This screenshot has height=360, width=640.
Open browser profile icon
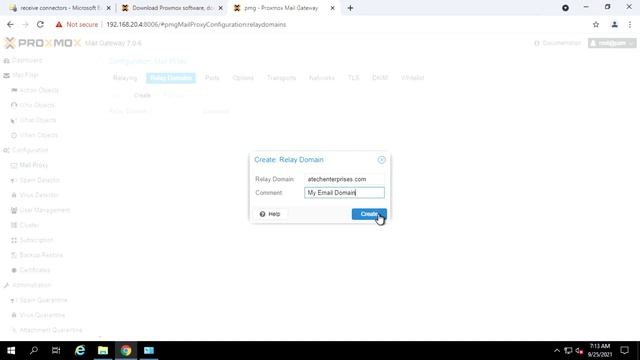click(x=614, y=24)
